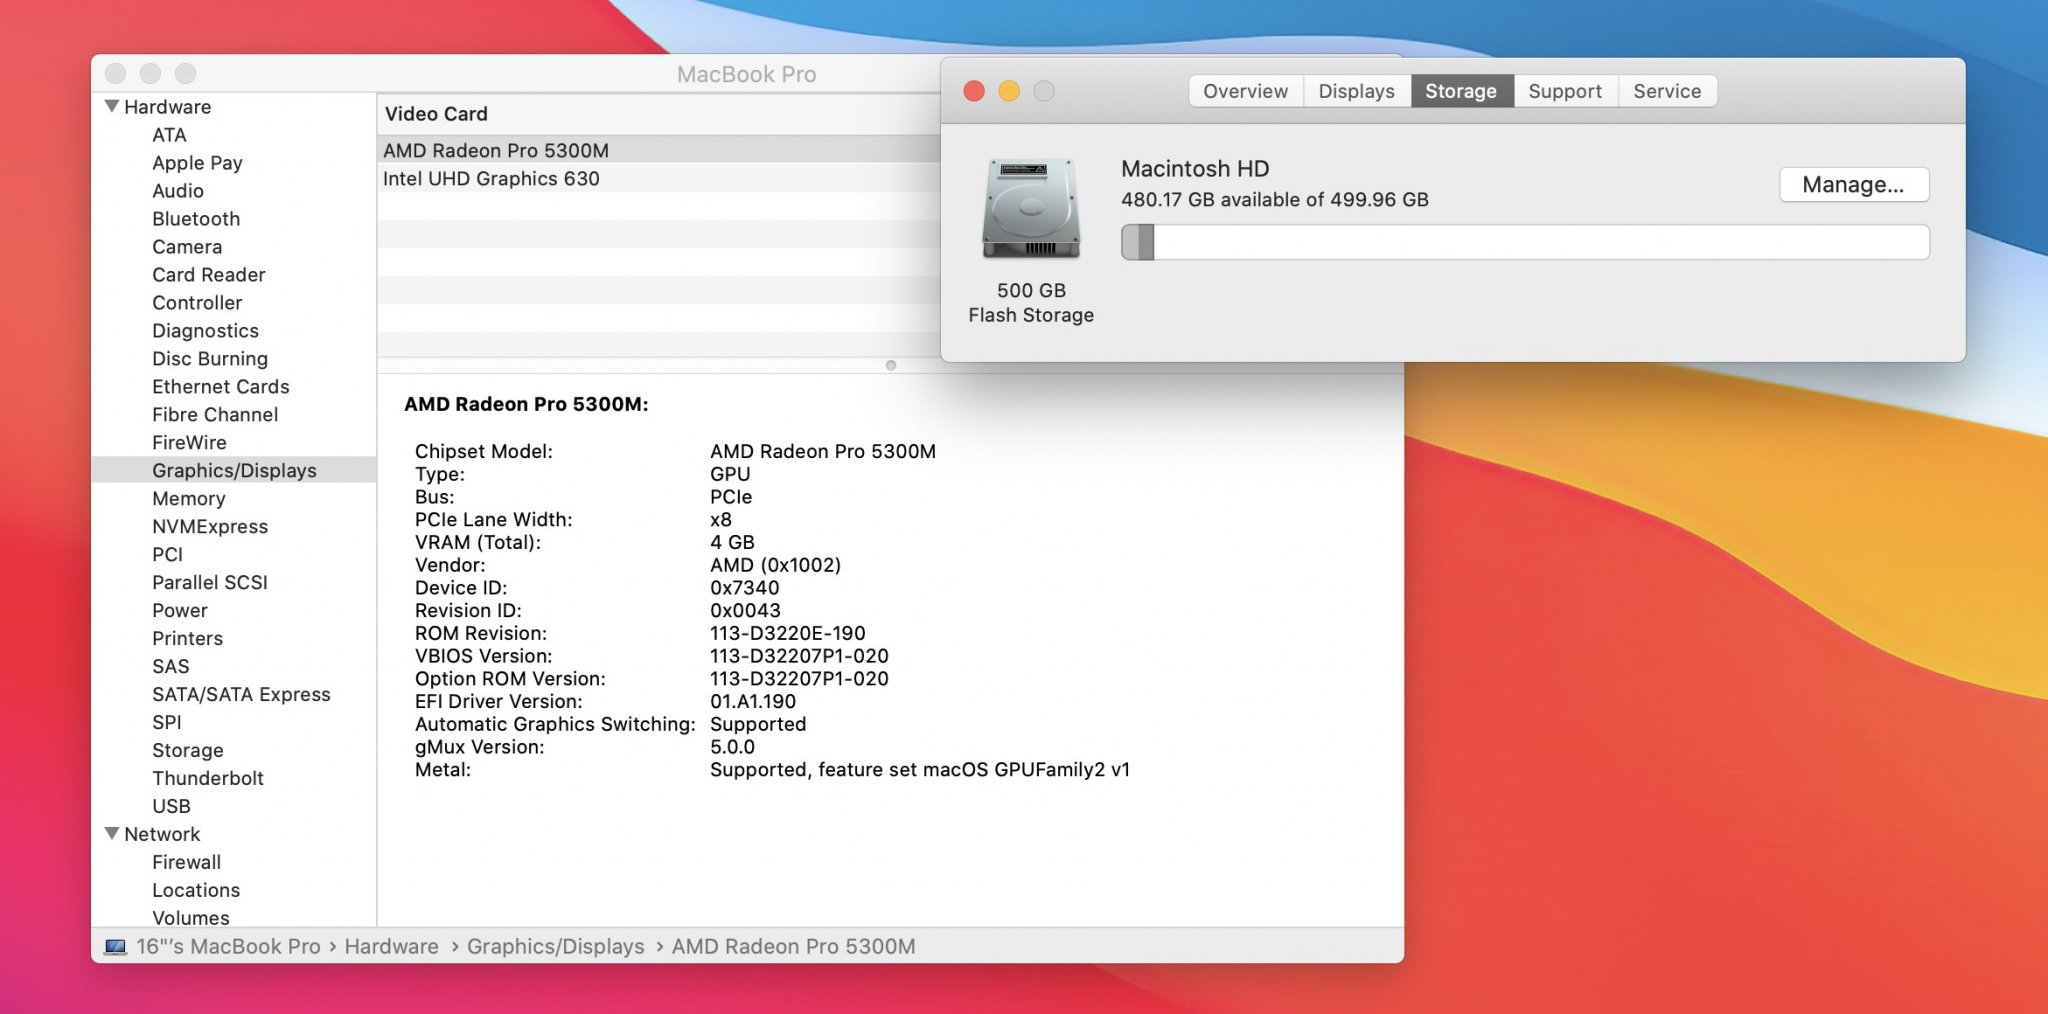Open Memory in the hardware list
The width and height of the screenshot is (2048, 1014).
(x=189, y=499)
